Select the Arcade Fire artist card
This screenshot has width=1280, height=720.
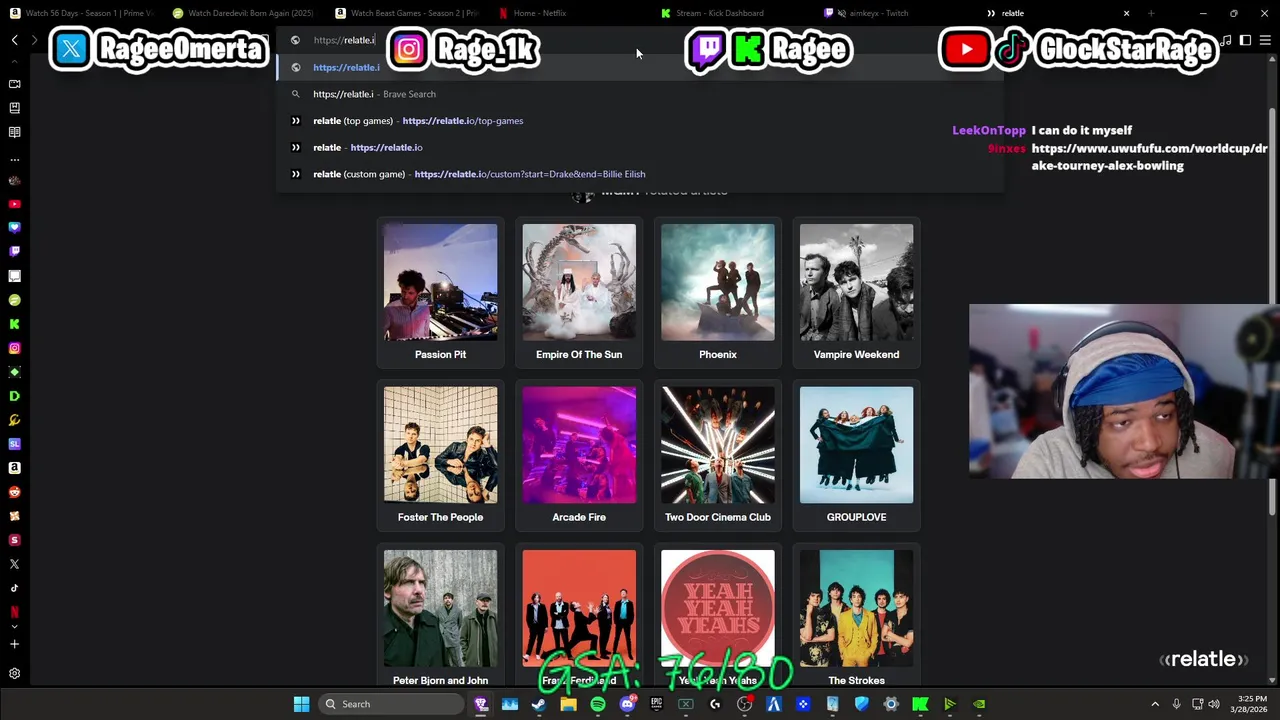click(579, 455)
